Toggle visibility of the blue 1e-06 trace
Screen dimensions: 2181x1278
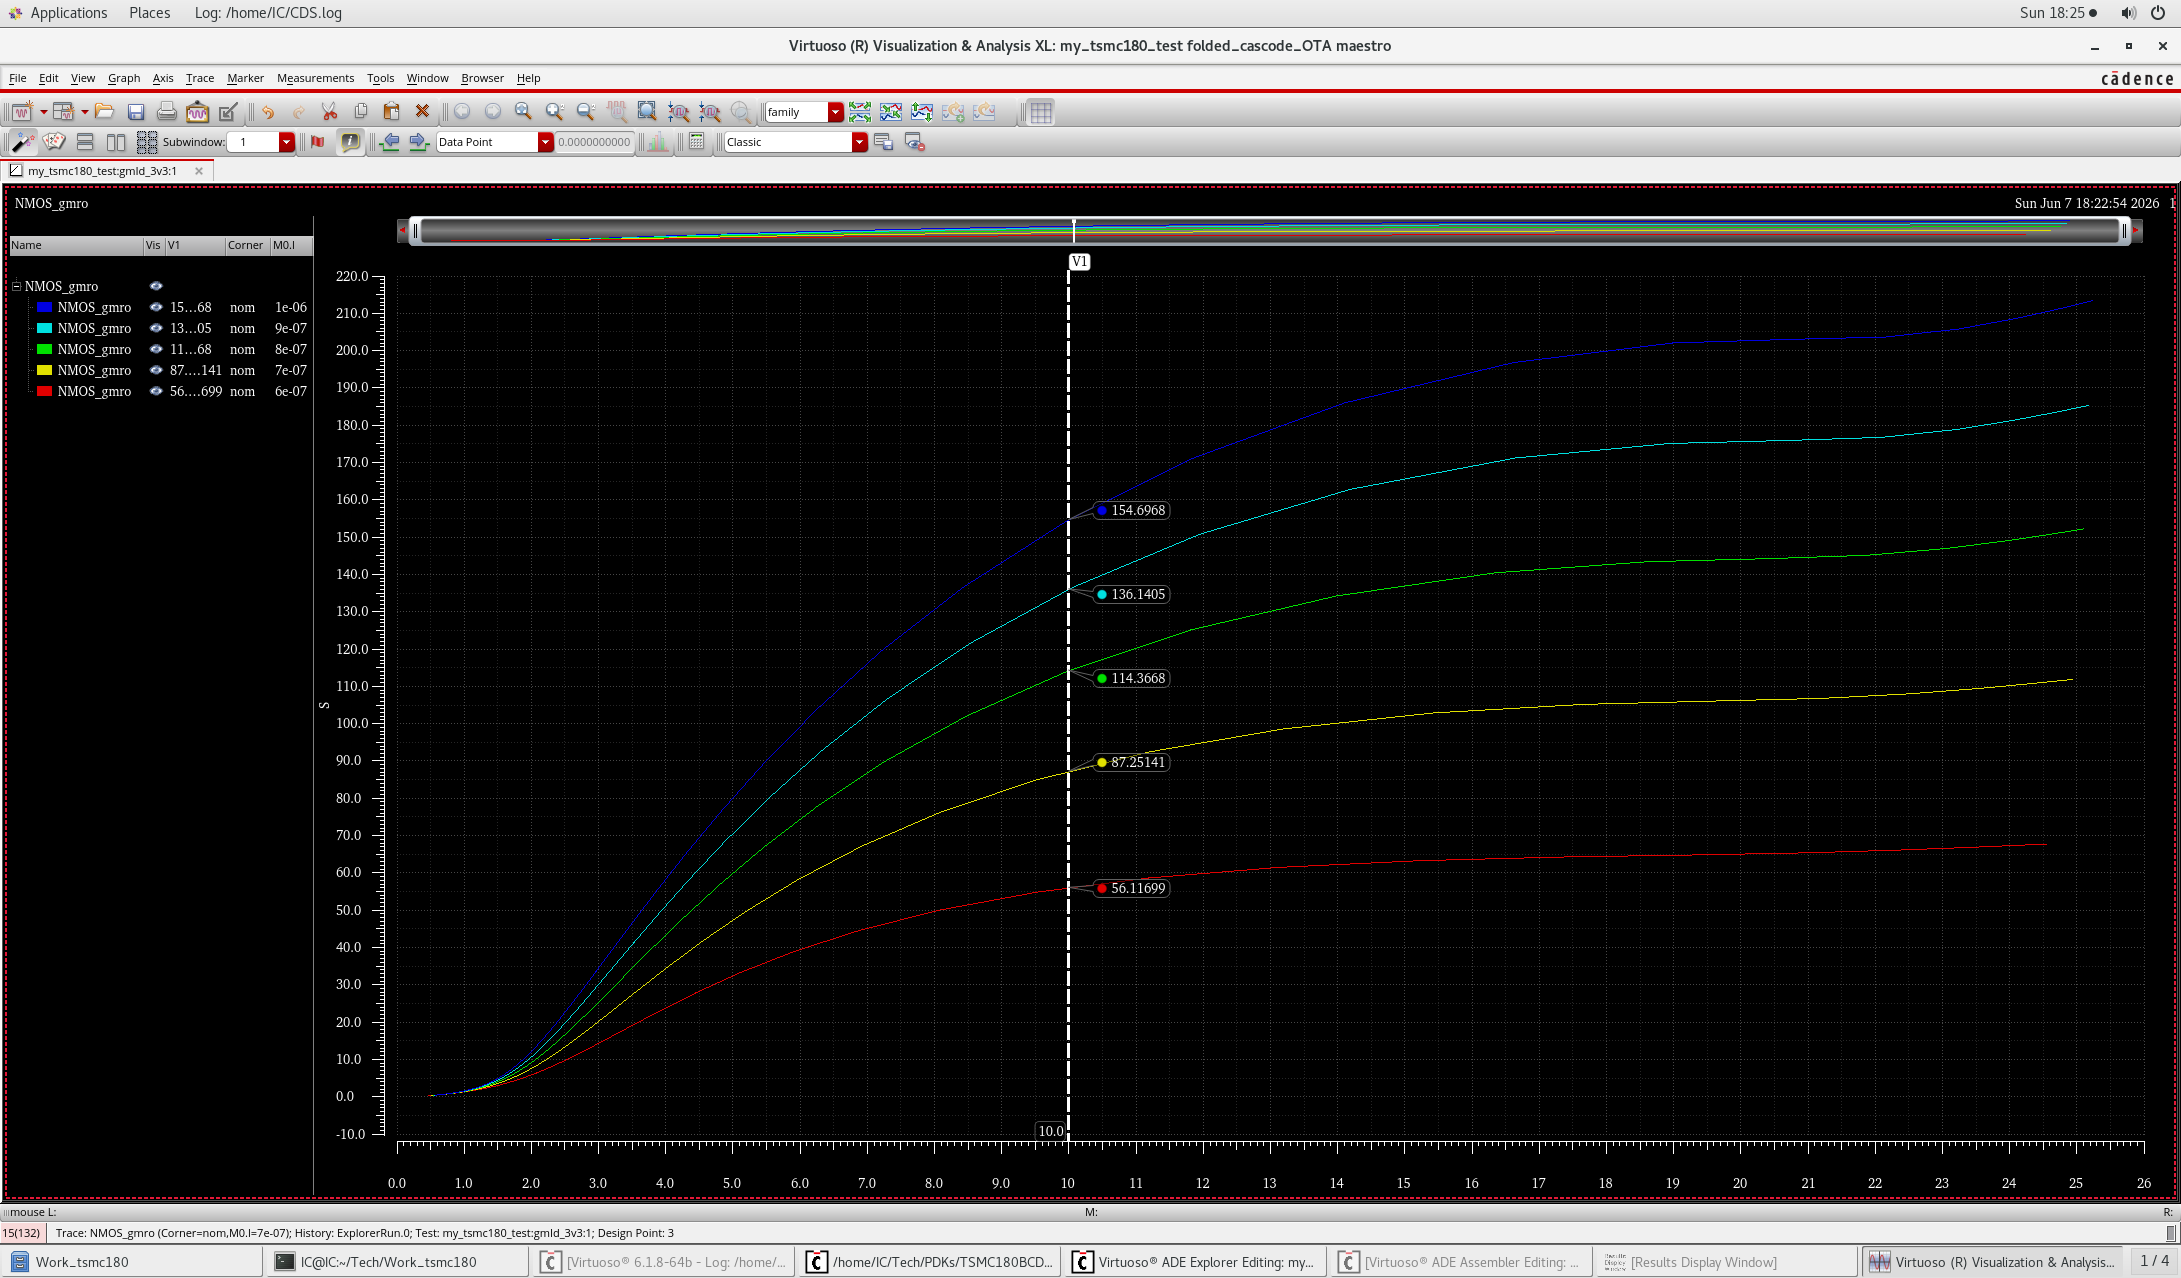(156, 307)
